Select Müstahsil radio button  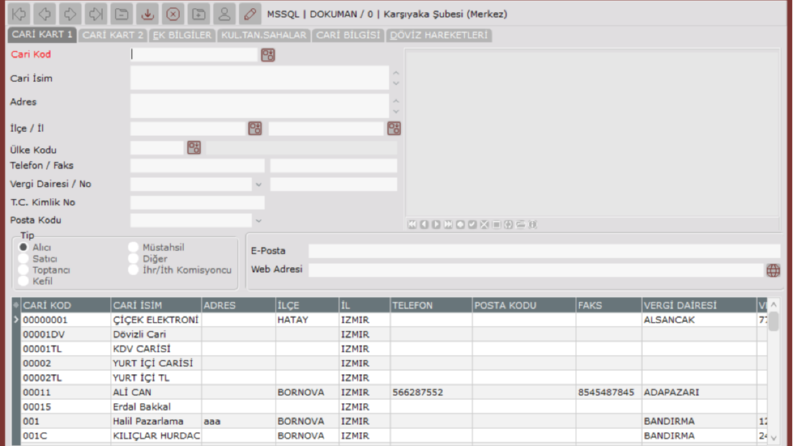pos(133,247)
